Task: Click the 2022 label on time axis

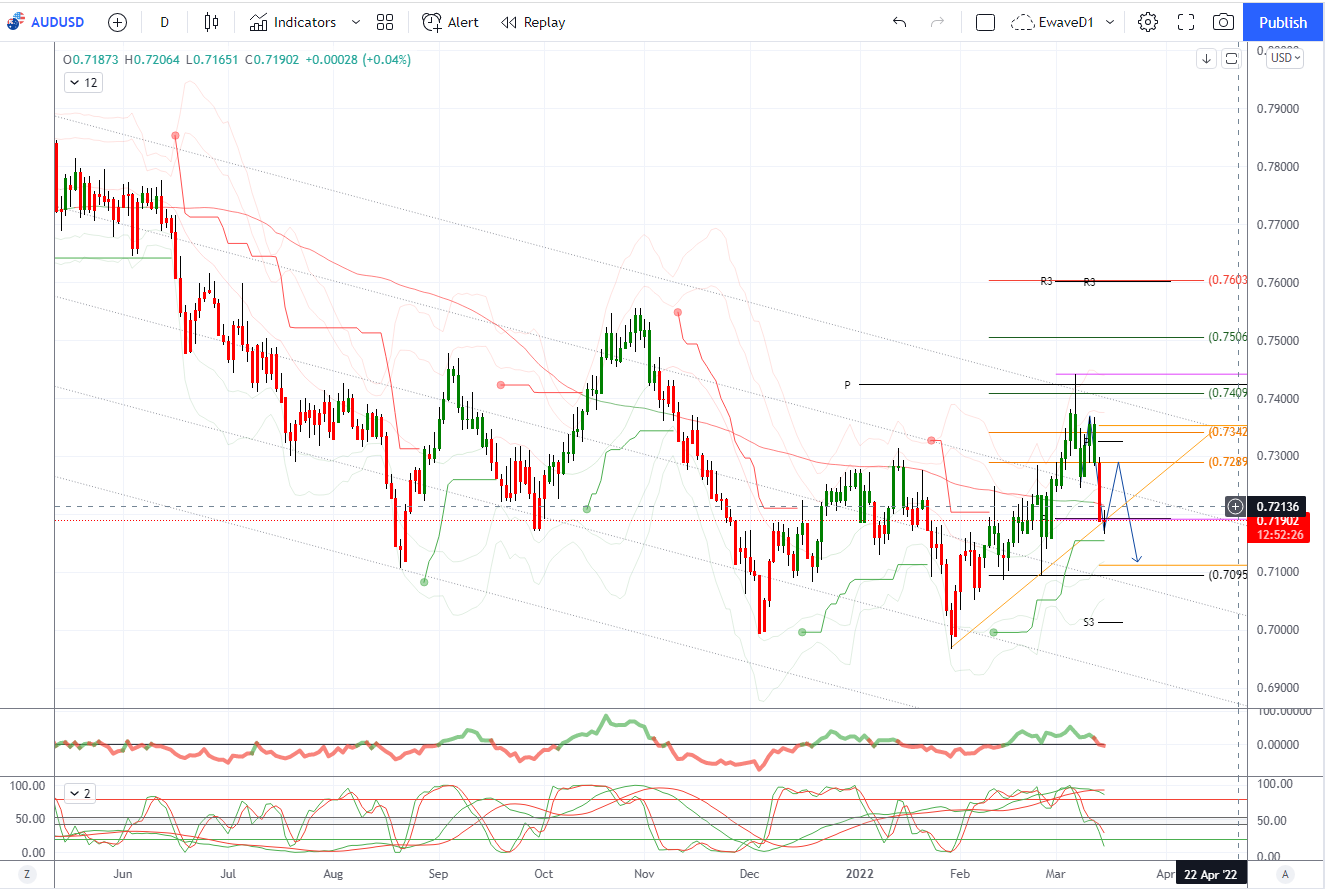Action: click(x=858, y=873)
